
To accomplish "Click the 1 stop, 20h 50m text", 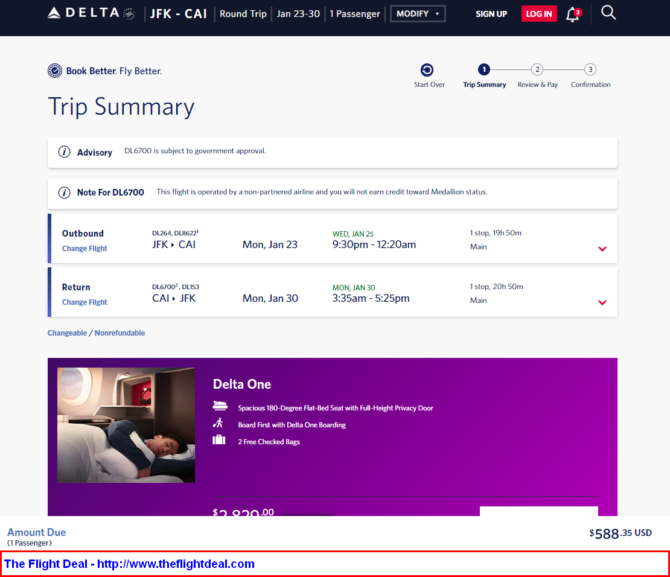I will pyautogui.click(x=497, y=287).
